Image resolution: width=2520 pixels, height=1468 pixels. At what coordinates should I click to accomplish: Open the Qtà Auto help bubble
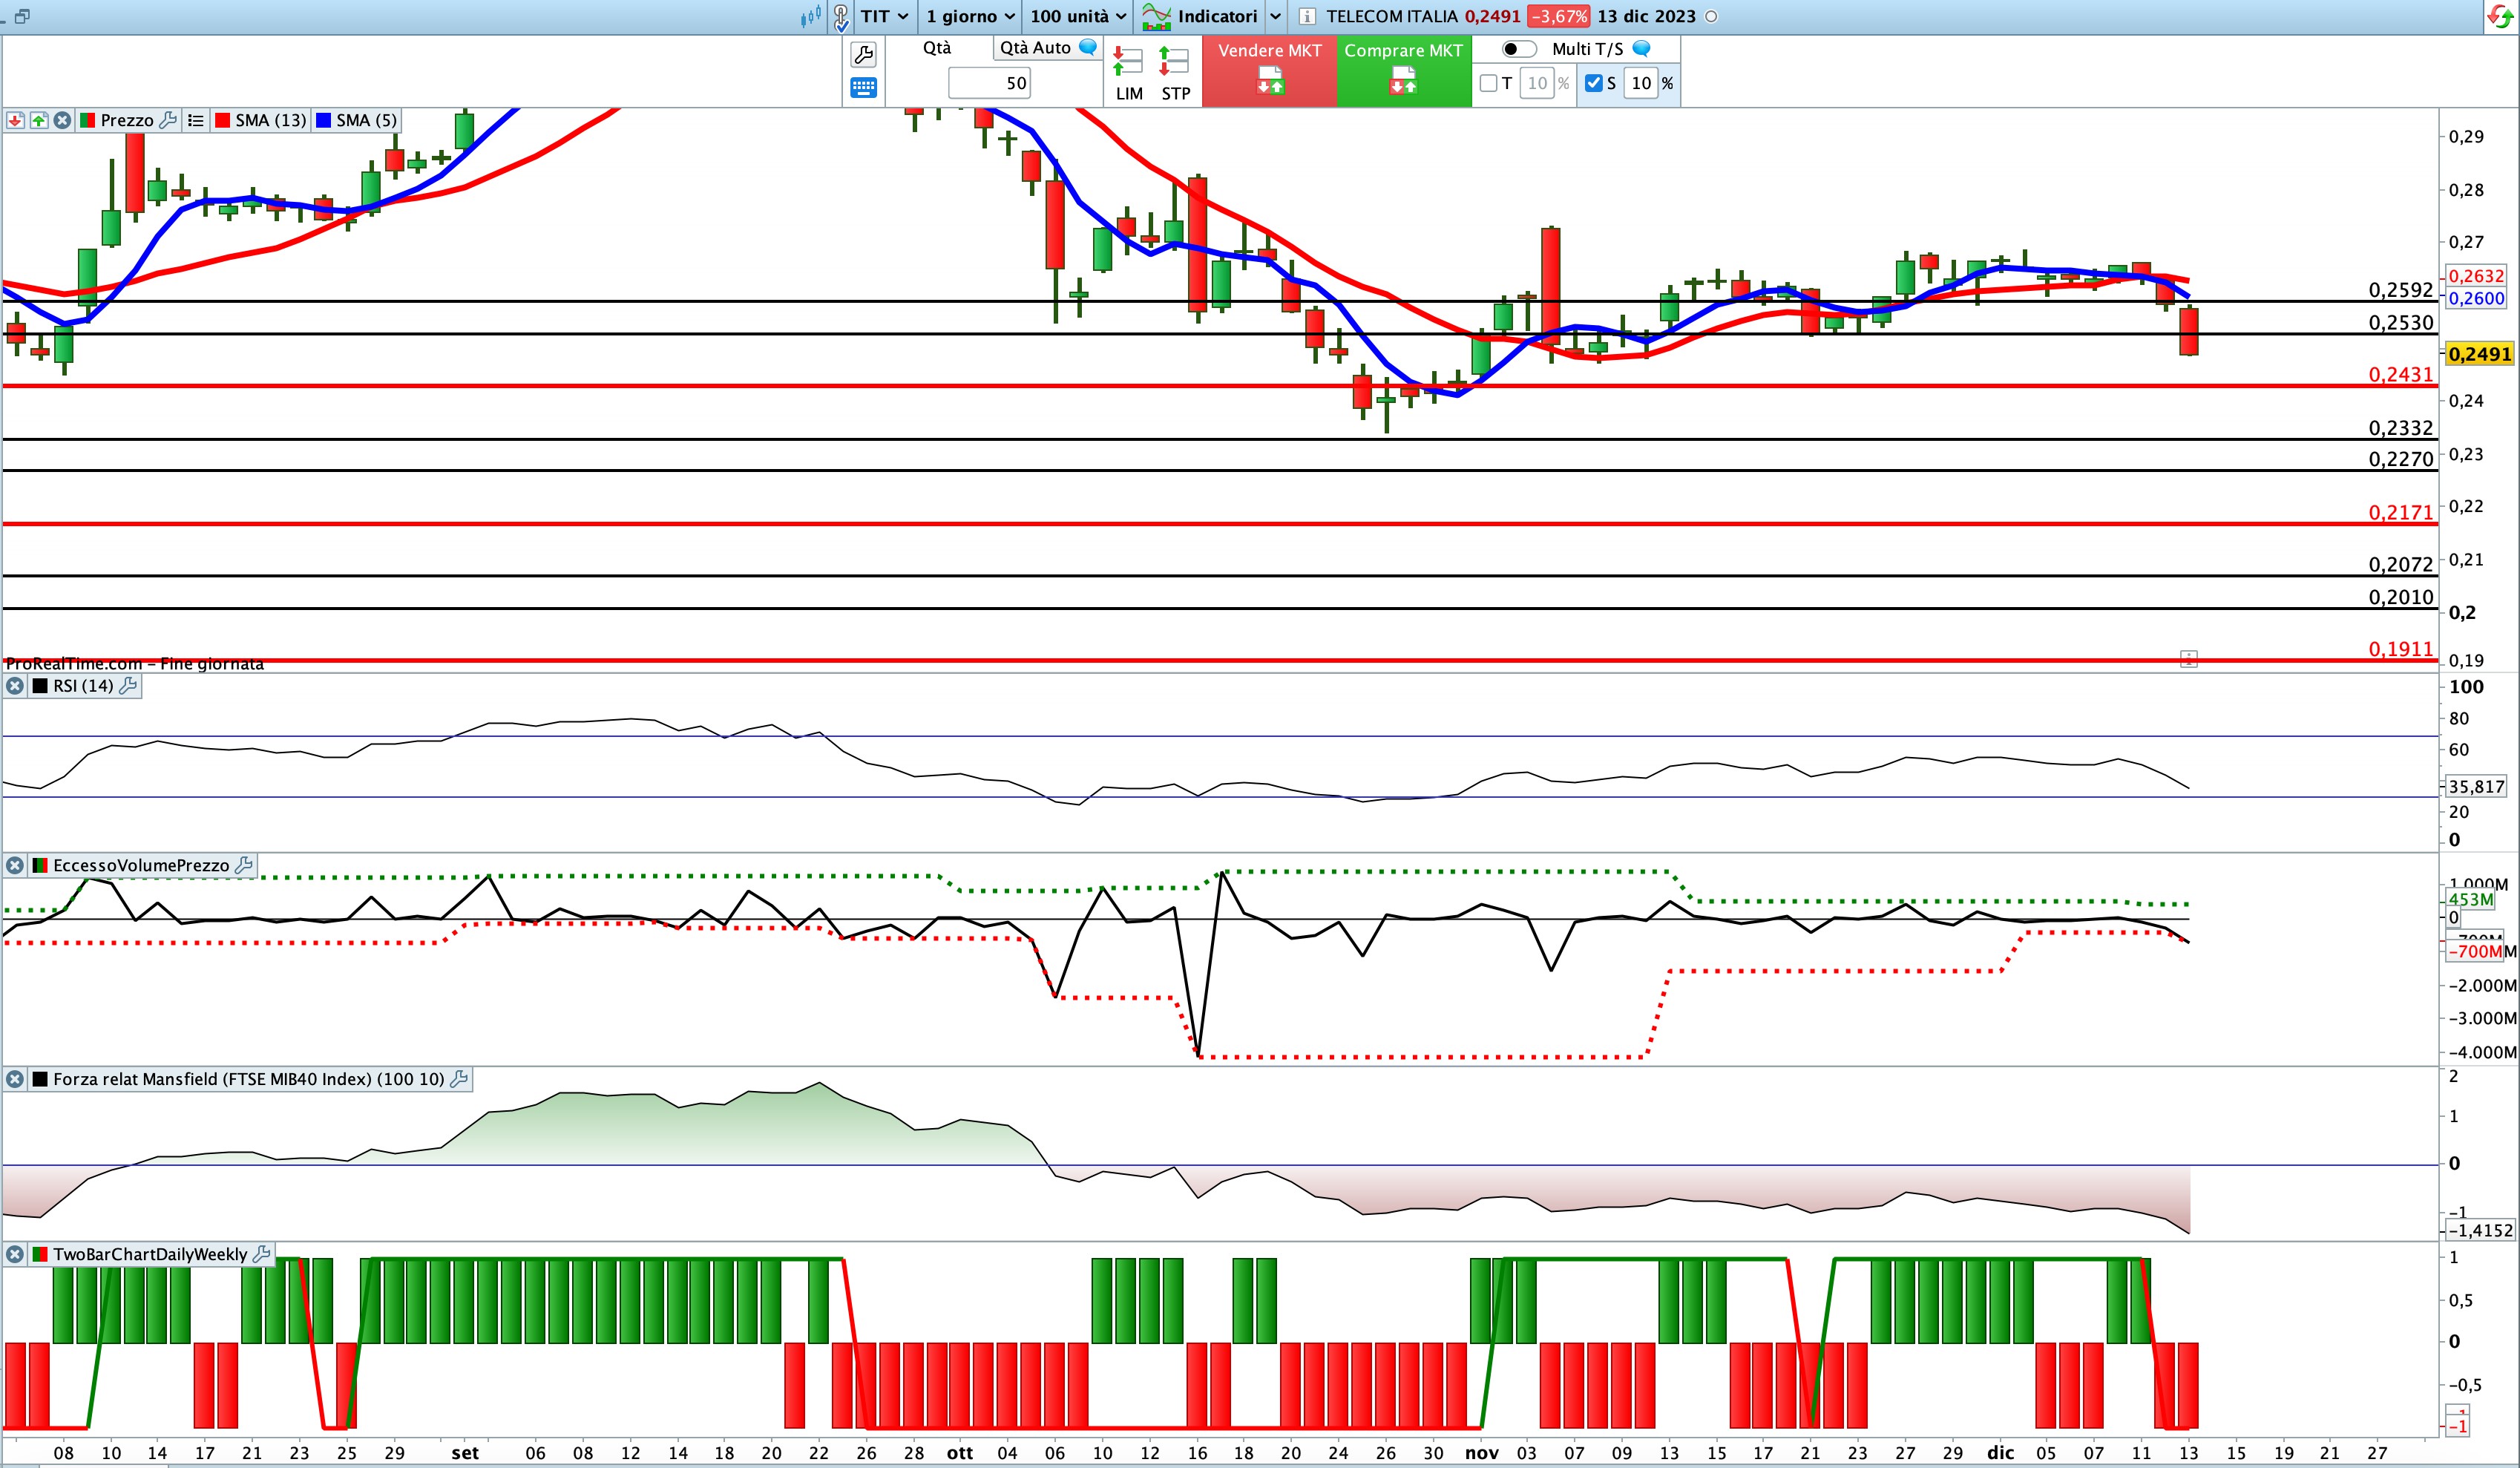1088,47
